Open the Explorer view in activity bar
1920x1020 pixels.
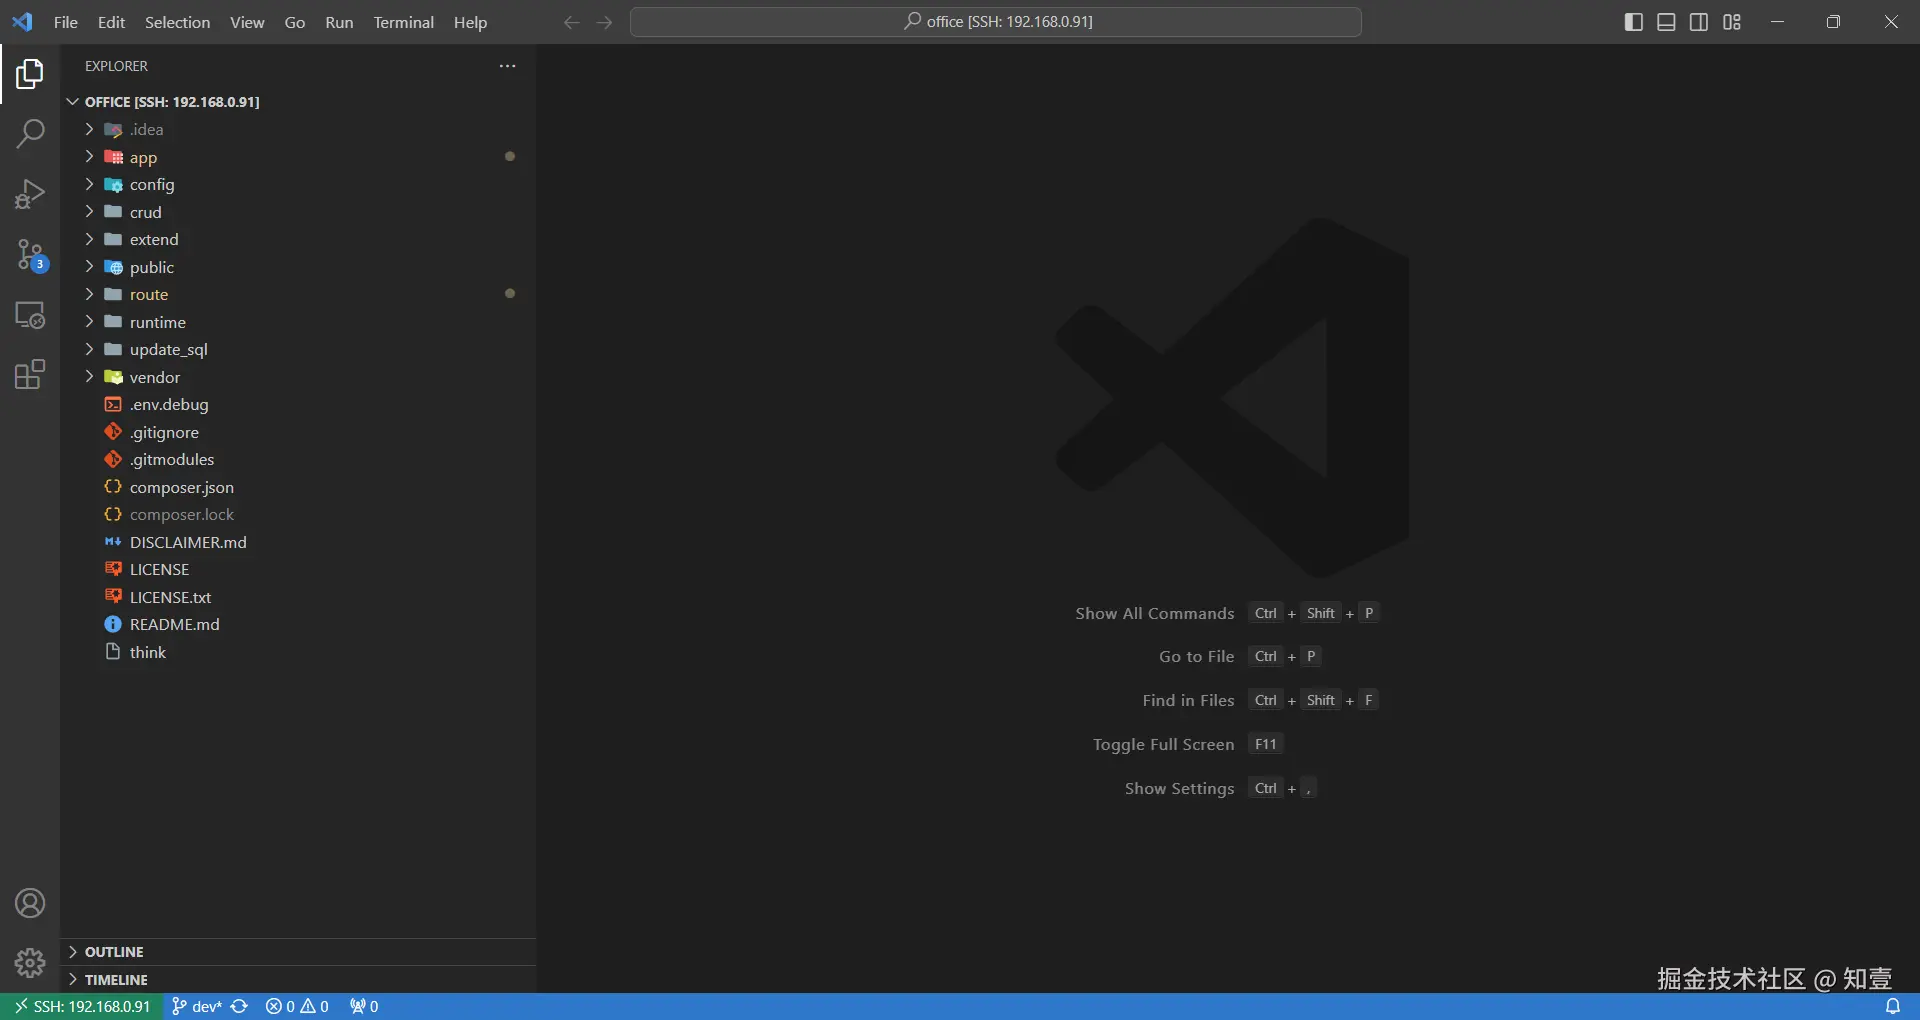[30, 74]
